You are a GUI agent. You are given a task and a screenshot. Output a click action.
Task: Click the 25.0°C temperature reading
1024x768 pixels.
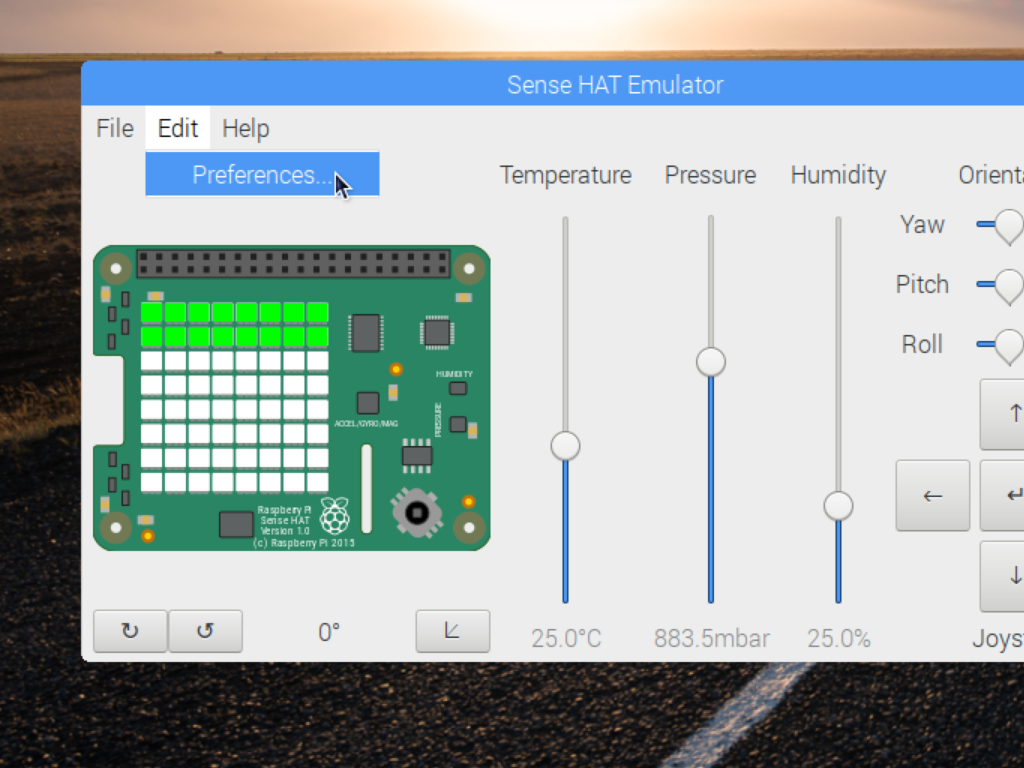pyautogui.click(x=566, y=638)
